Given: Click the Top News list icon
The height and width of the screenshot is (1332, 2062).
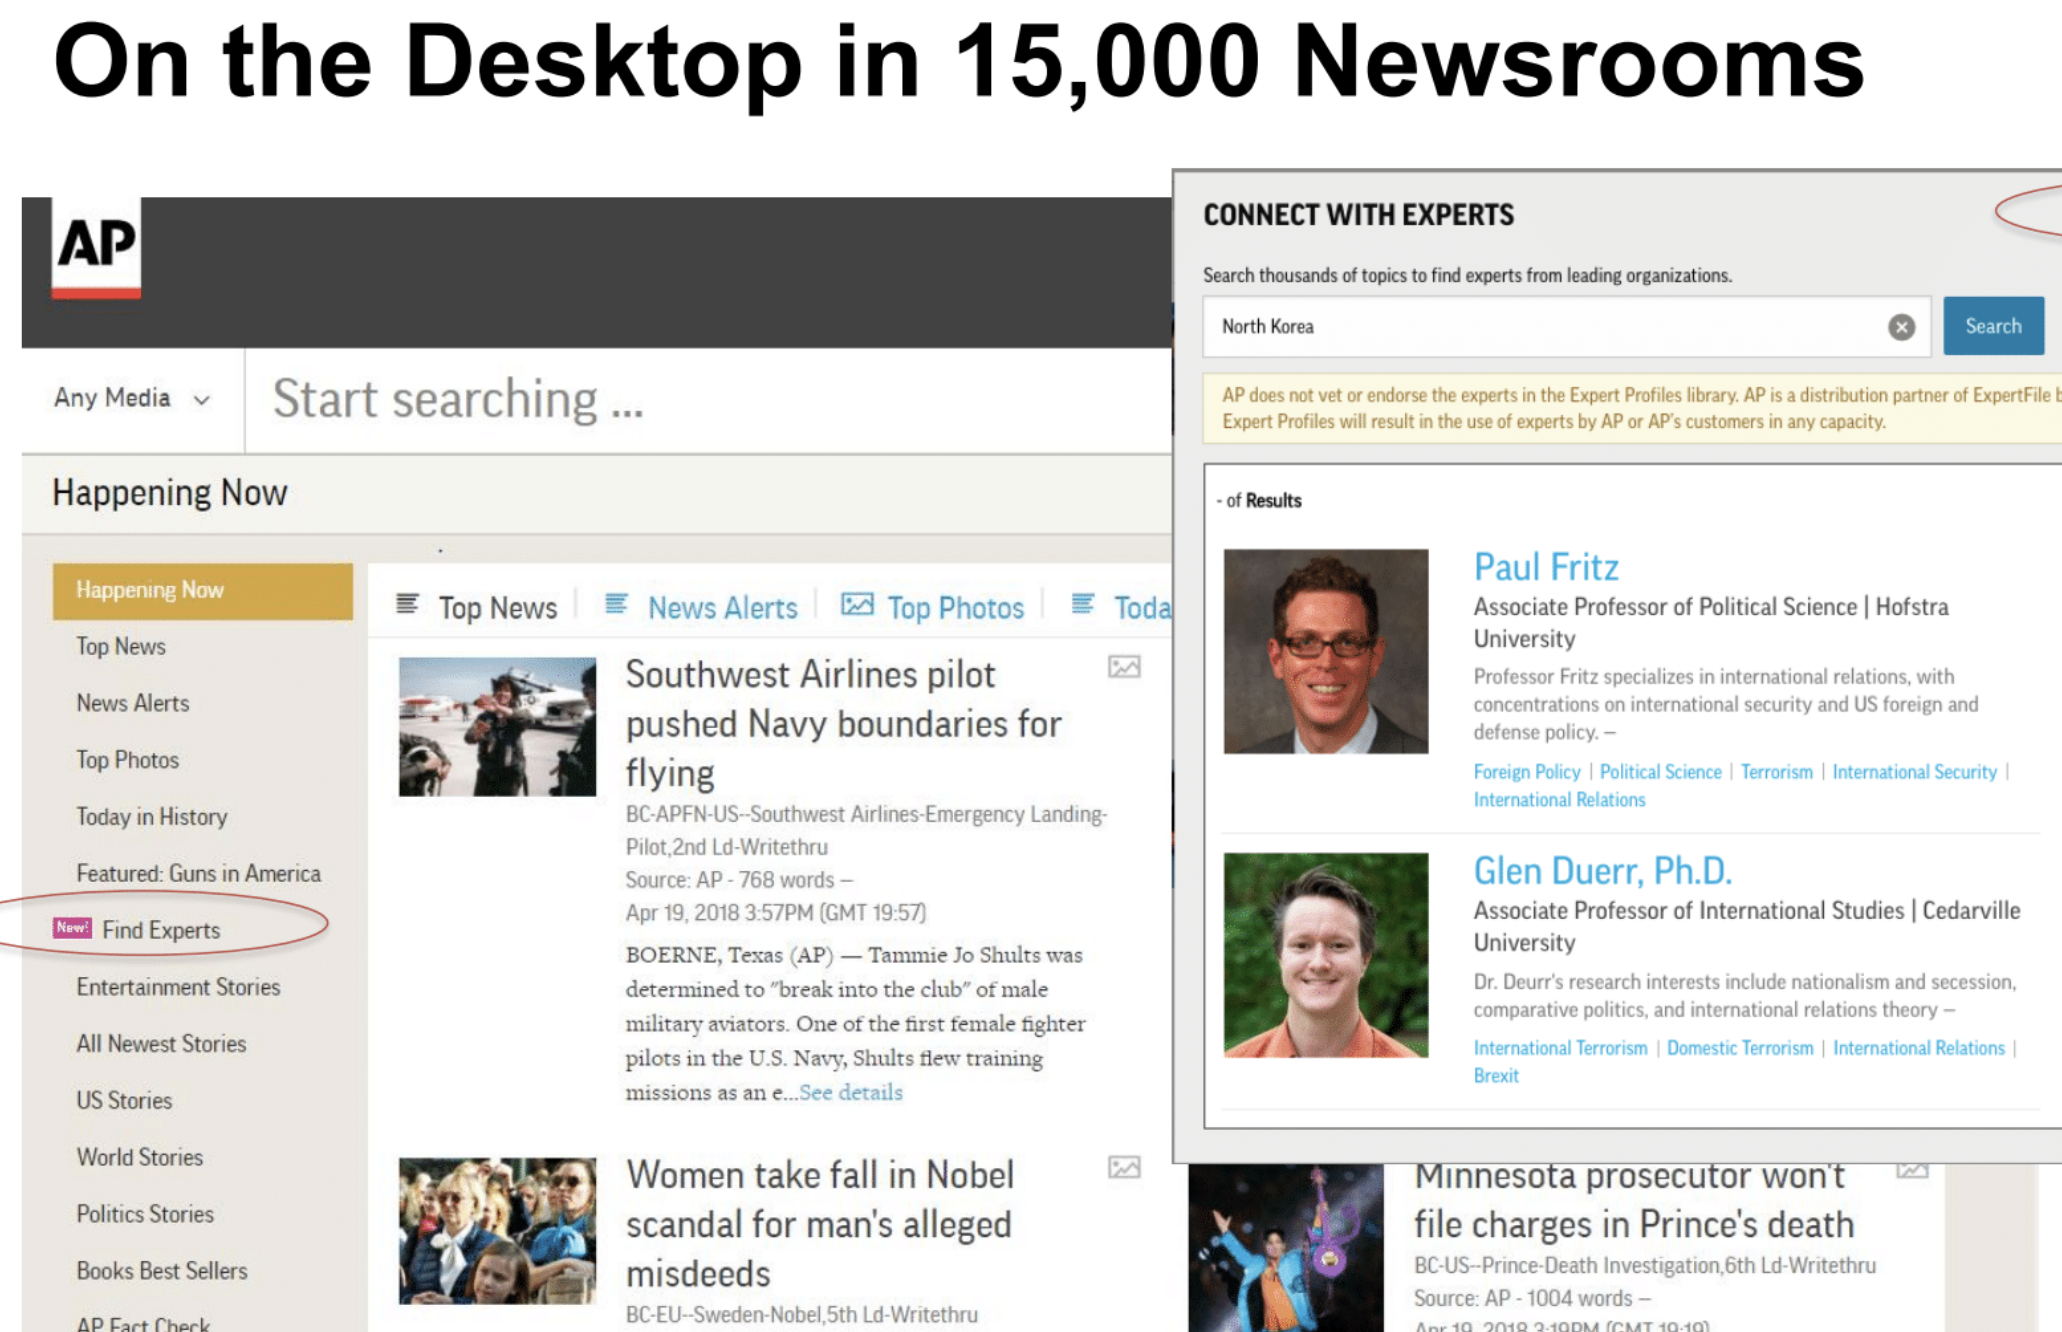Looking at the screenshot, I should click(407, 604).
